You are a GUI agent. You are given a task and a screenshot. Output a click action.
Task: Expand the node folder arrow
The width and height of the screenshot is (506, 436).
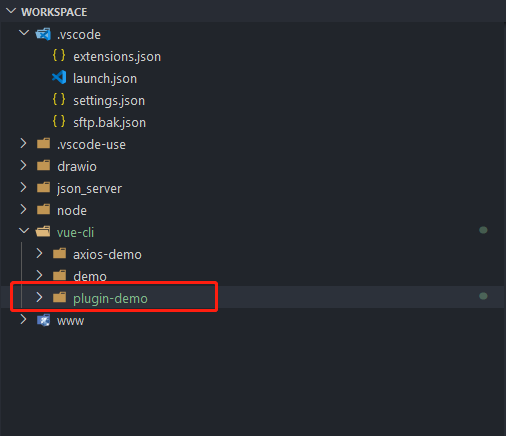[x=23, y=210]
